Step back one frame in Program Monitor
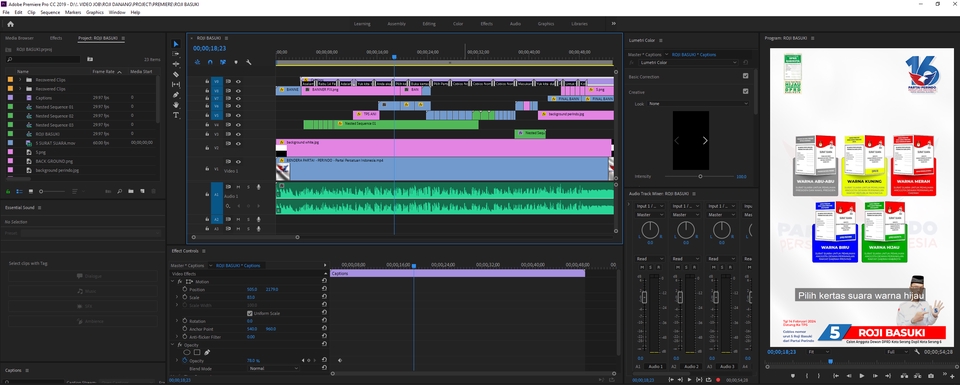The image size is (960, 385). [849, 376]
